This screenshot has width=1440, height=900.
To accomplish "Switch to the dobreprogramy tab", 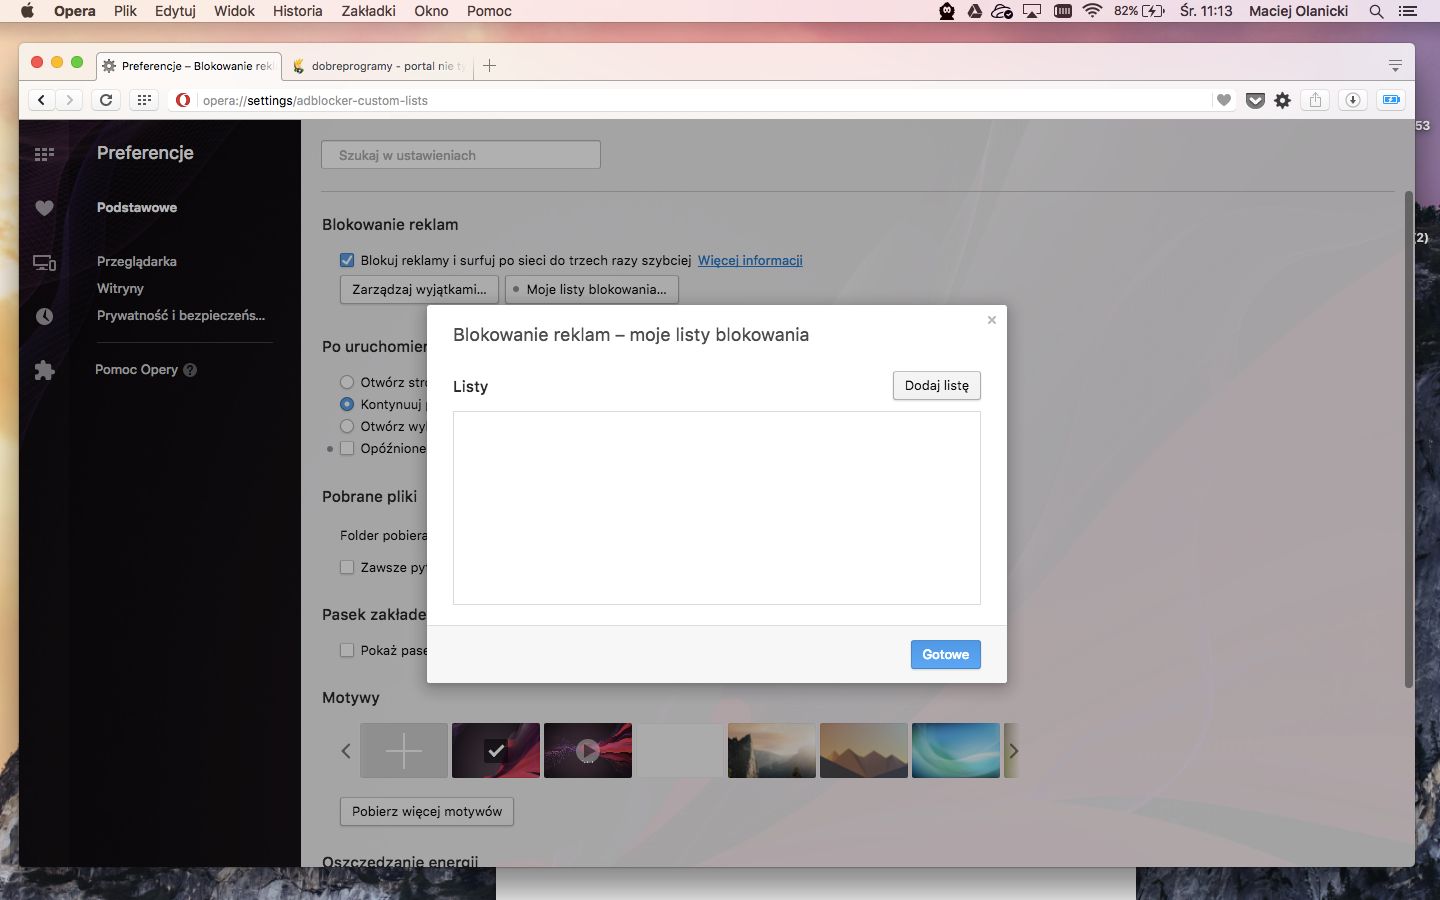I will click(380, 66).
